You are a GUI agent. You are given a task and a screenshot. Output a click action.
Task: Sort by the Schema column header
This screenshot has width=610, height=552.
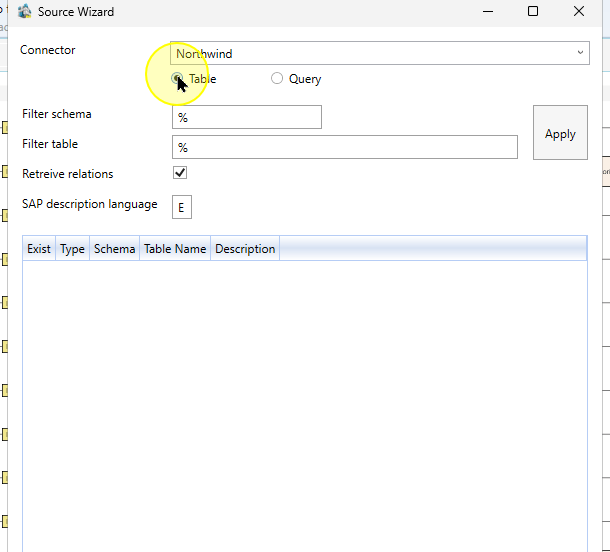114,249
